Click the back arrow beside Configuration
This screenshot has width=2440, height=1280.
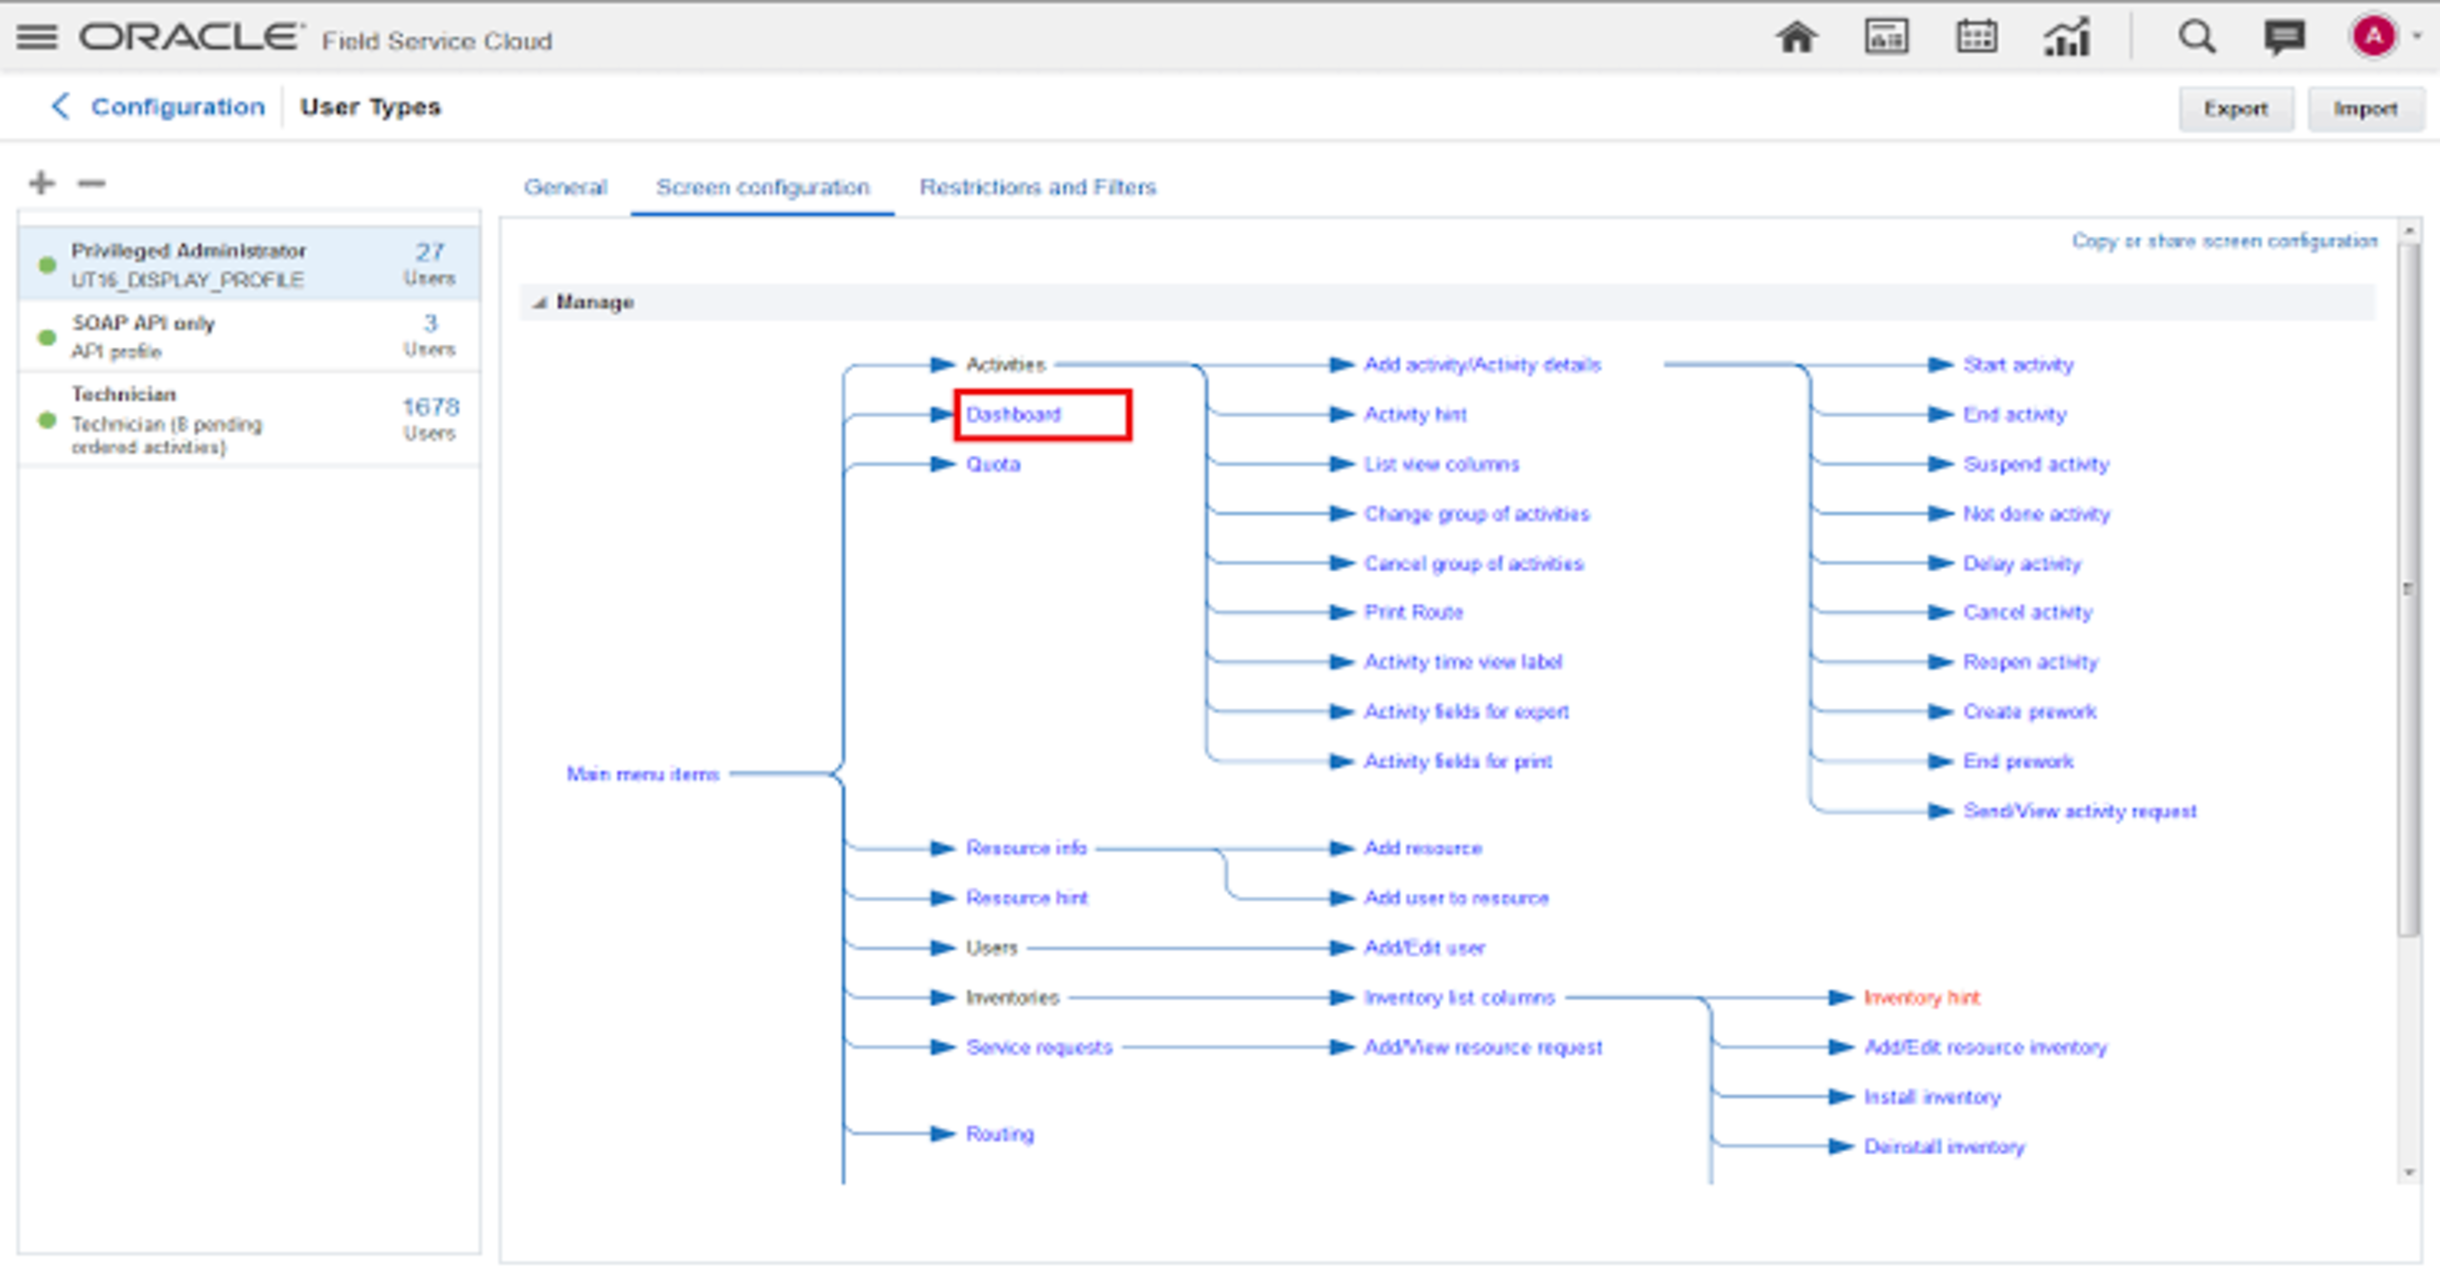[60, 106]
